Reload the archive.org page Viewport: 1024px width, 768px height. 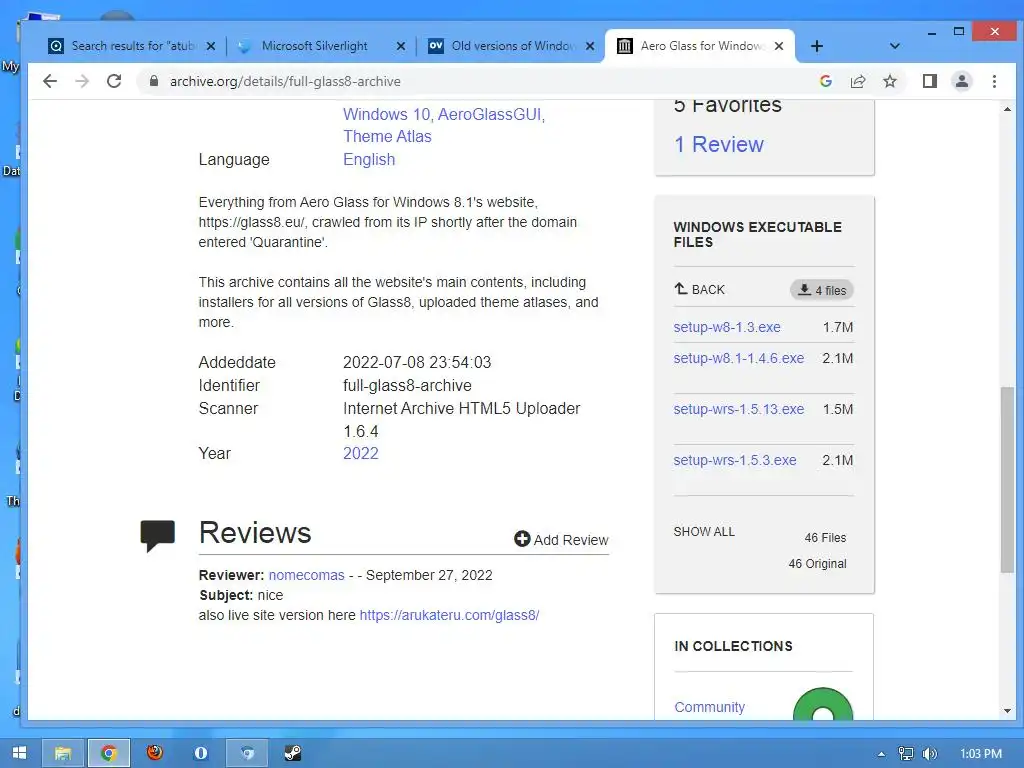pyautogui.click(x=114, y=81)
